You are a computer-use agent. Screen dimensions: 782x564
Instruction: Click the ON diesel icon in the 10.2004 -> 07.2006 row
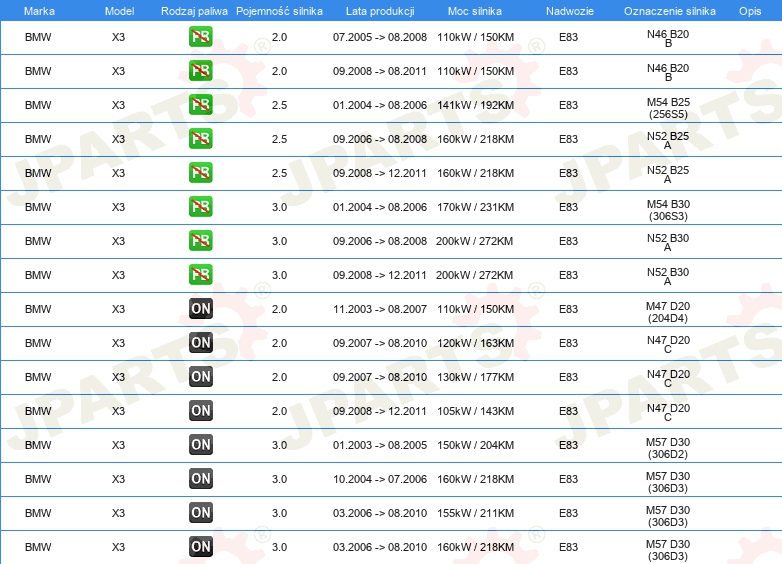point(200,478)
